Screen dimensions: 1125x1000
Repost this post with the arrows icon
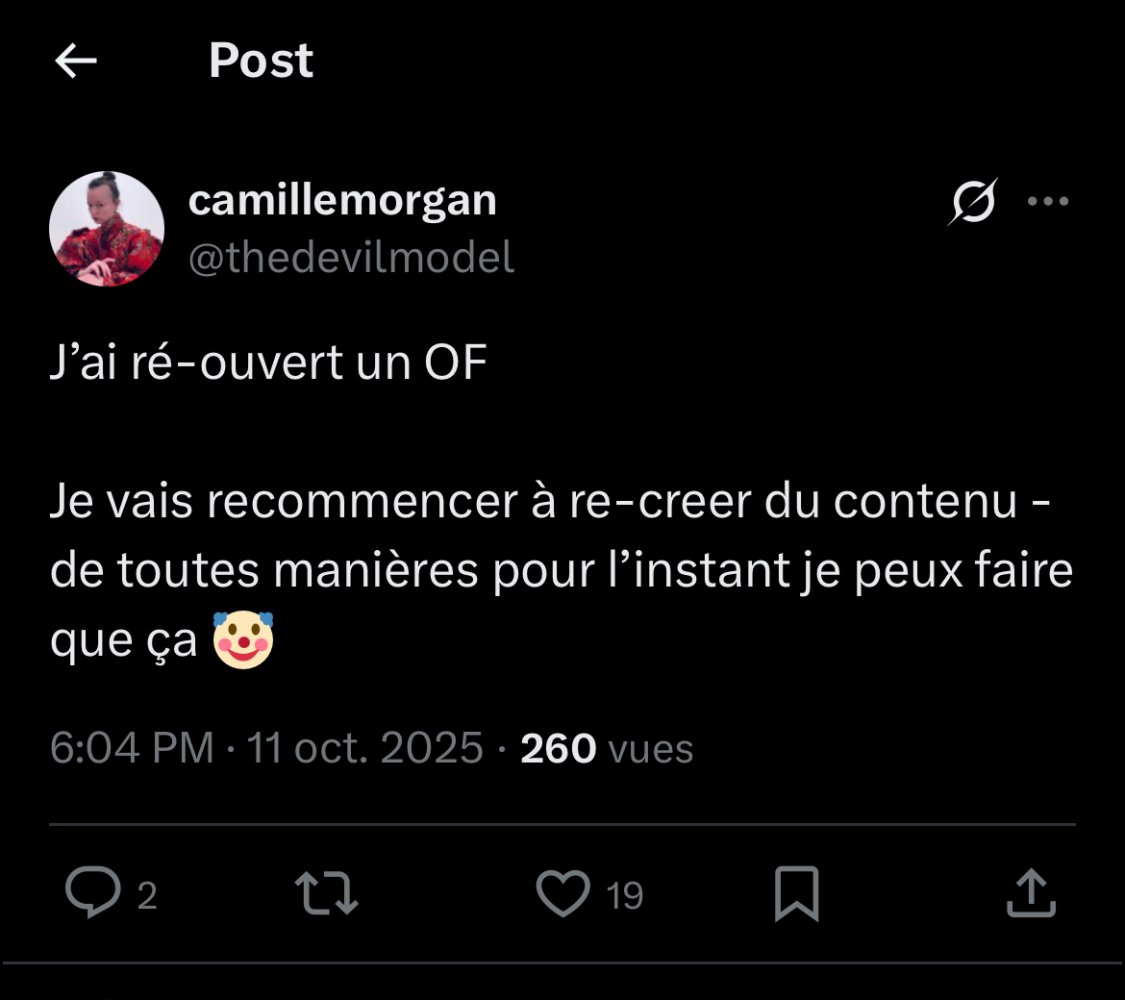pos(329,893)
